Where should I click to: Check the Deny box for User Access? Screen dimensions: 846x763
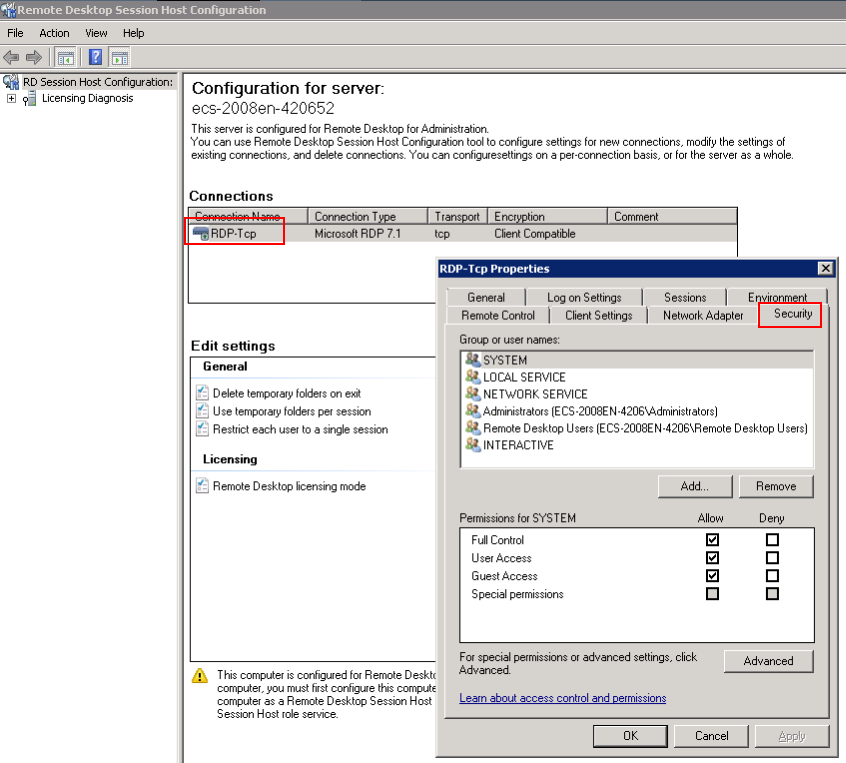coord(772,558)
